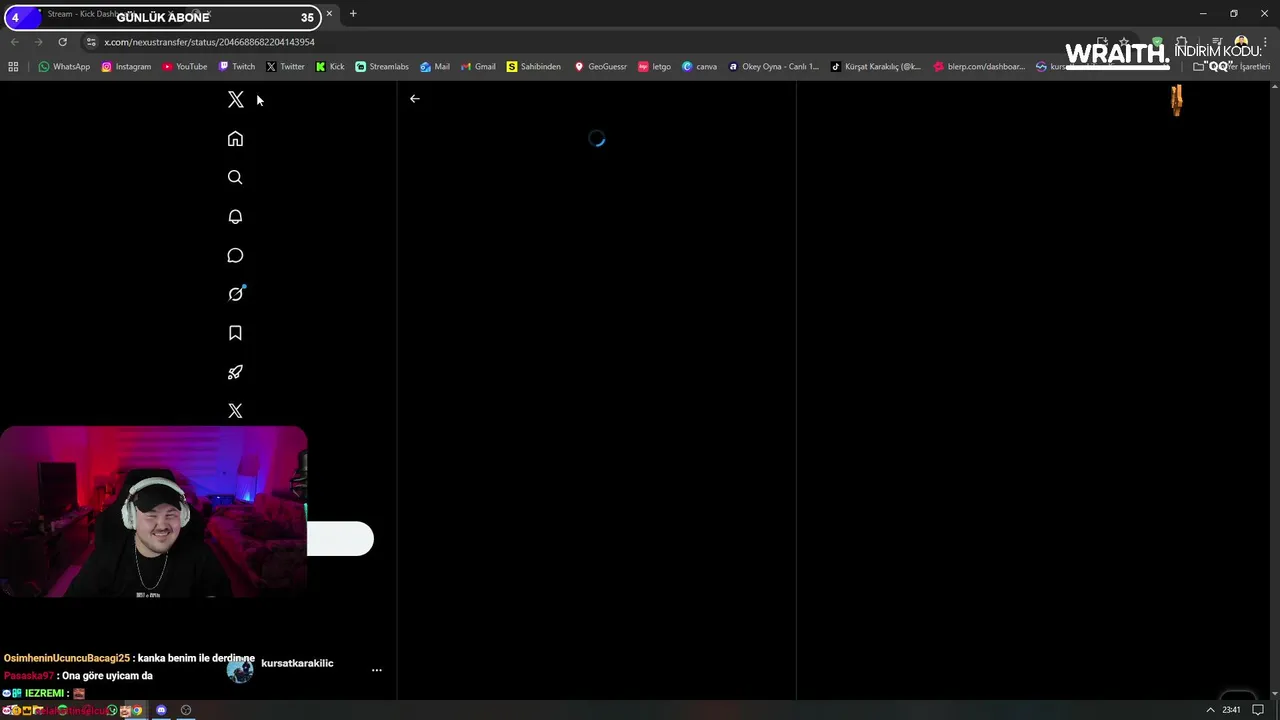Open the Sahibinden bookmark
The height and width of the screenshot is (720, 1280).
534,67
